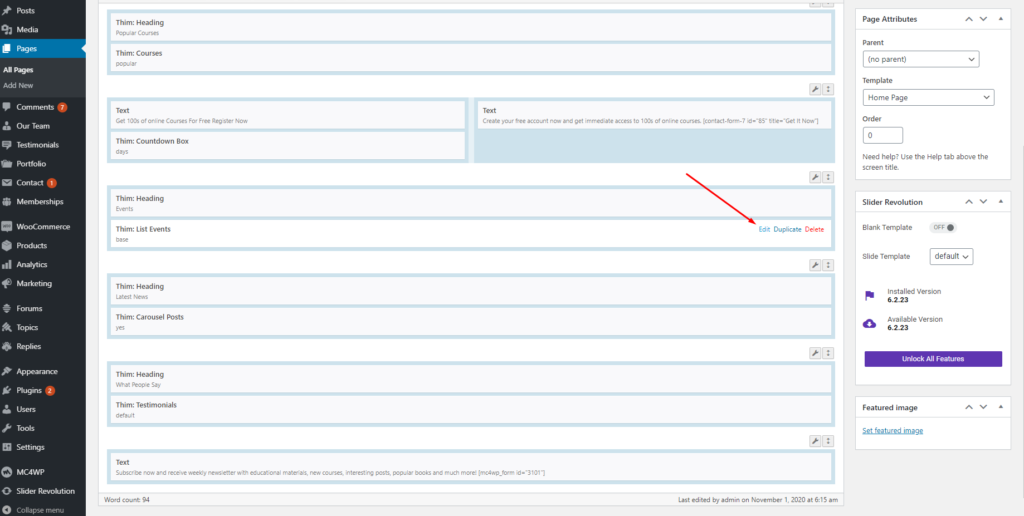1024x516 pixels.
Task: Click move handle above Countdown Box row
Action: coord(828,89)
